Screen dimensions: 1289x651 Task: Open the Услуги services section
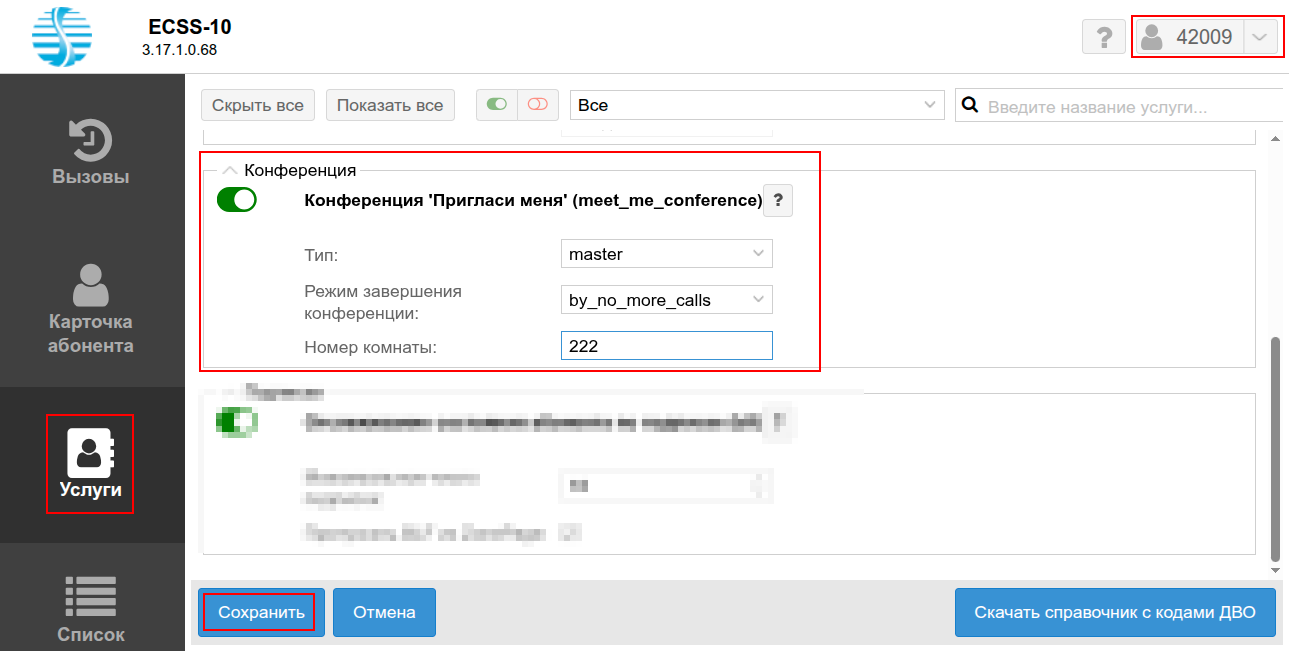pos(90,464)
